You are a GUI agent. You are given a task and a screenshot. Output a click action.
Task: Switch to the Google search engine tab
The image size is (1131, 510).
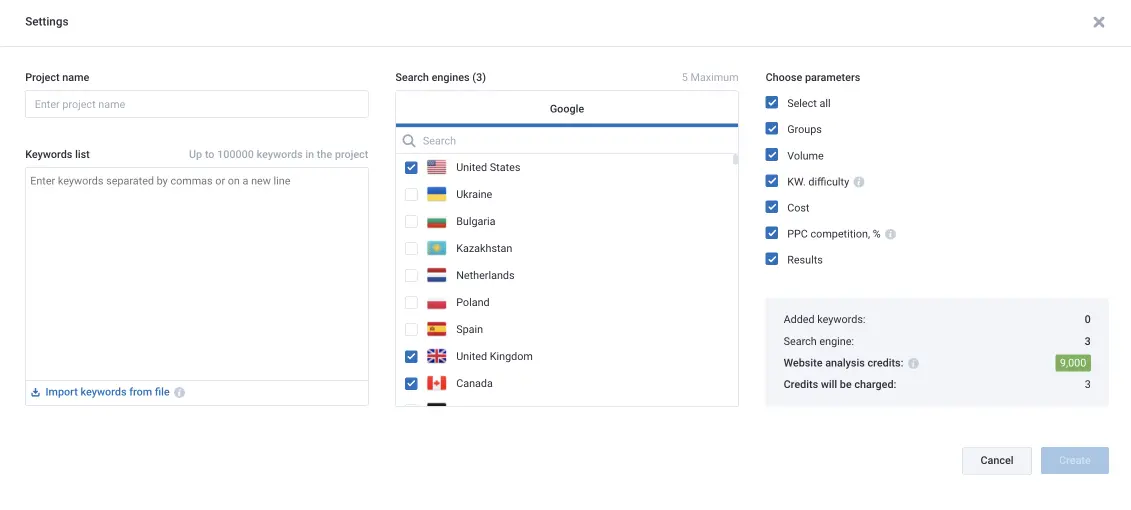click(566, 109)
